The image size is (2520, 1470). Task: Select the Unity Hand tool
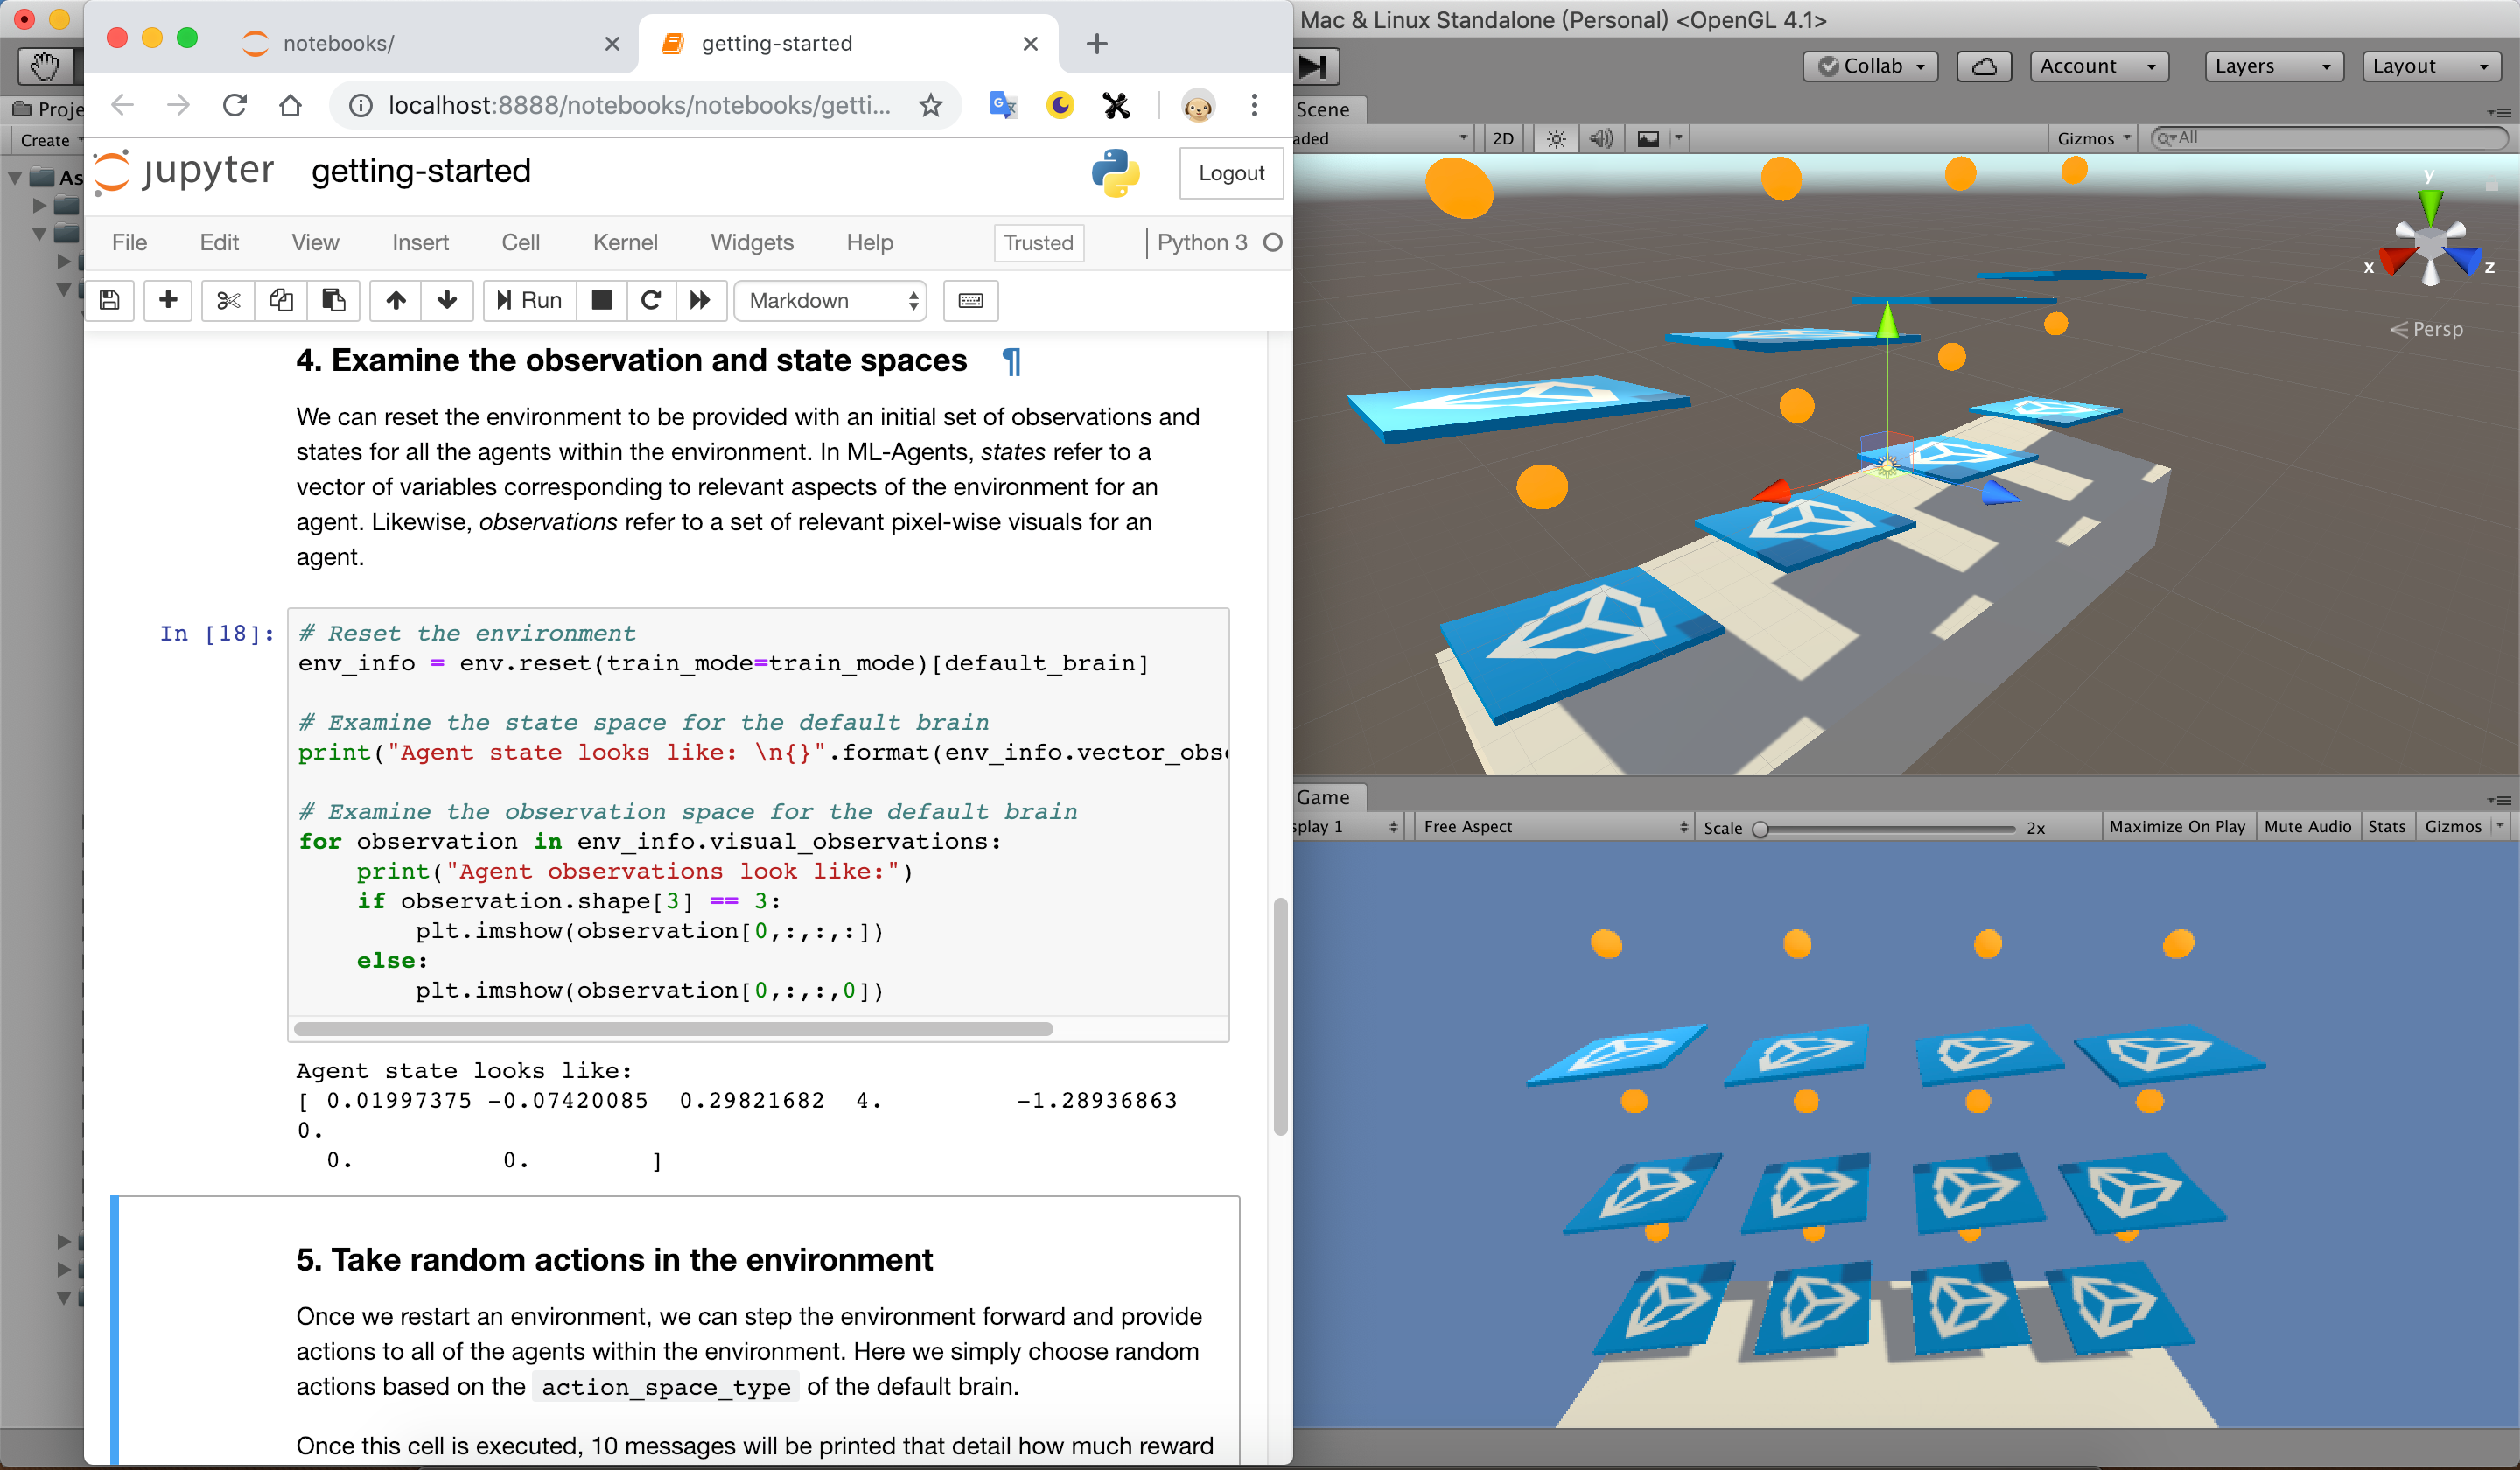click(x=45, y=67)
